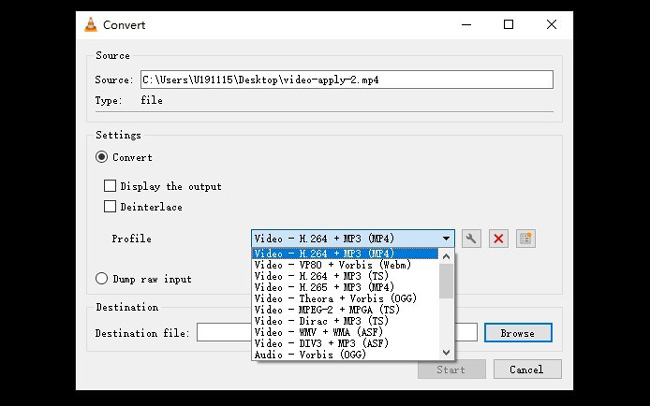Viewport: 650px width, 406px height.
Task: Click the Start button
Action: (x=451, y=369)
